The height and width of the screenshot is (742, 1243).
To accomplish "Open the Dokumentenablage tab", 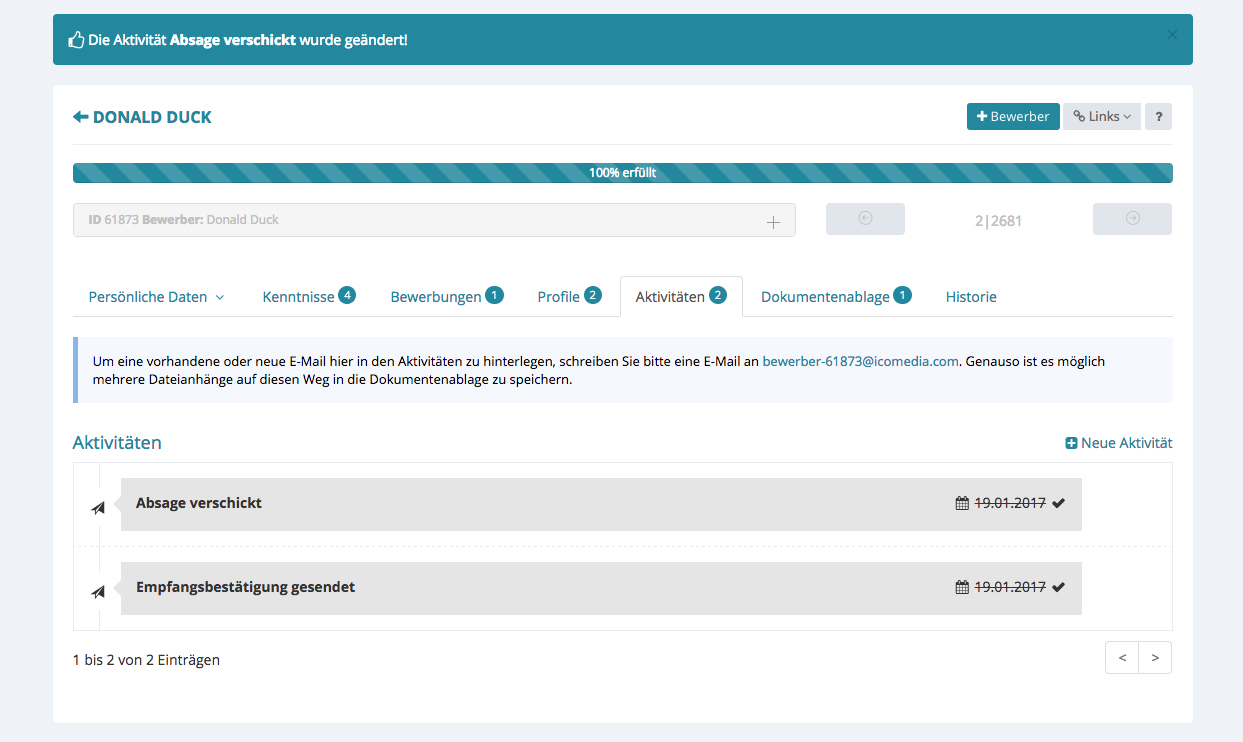I will (x=835, y=297).
